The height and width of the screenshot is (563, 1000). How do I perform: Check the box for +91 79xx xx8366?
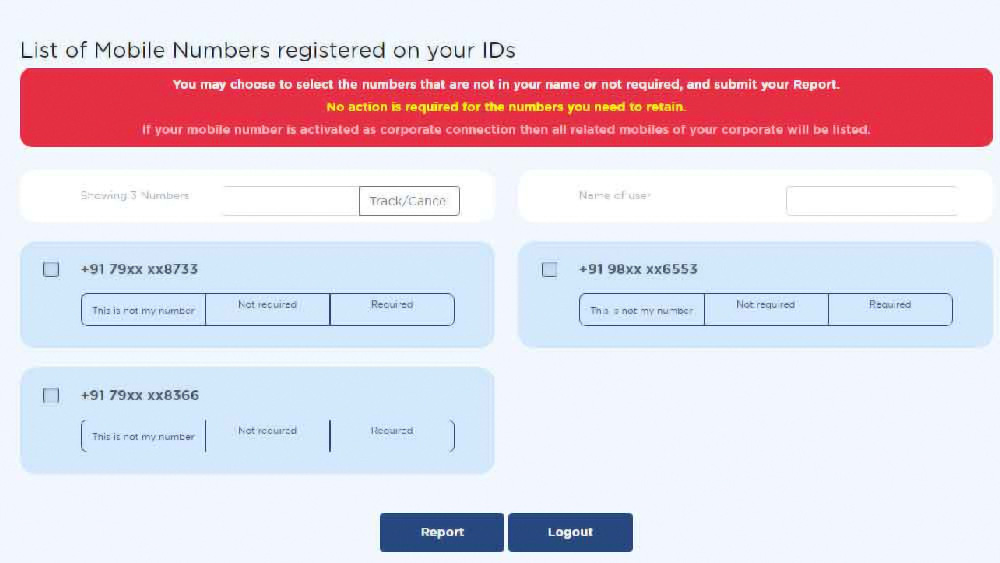click(51, 395)
